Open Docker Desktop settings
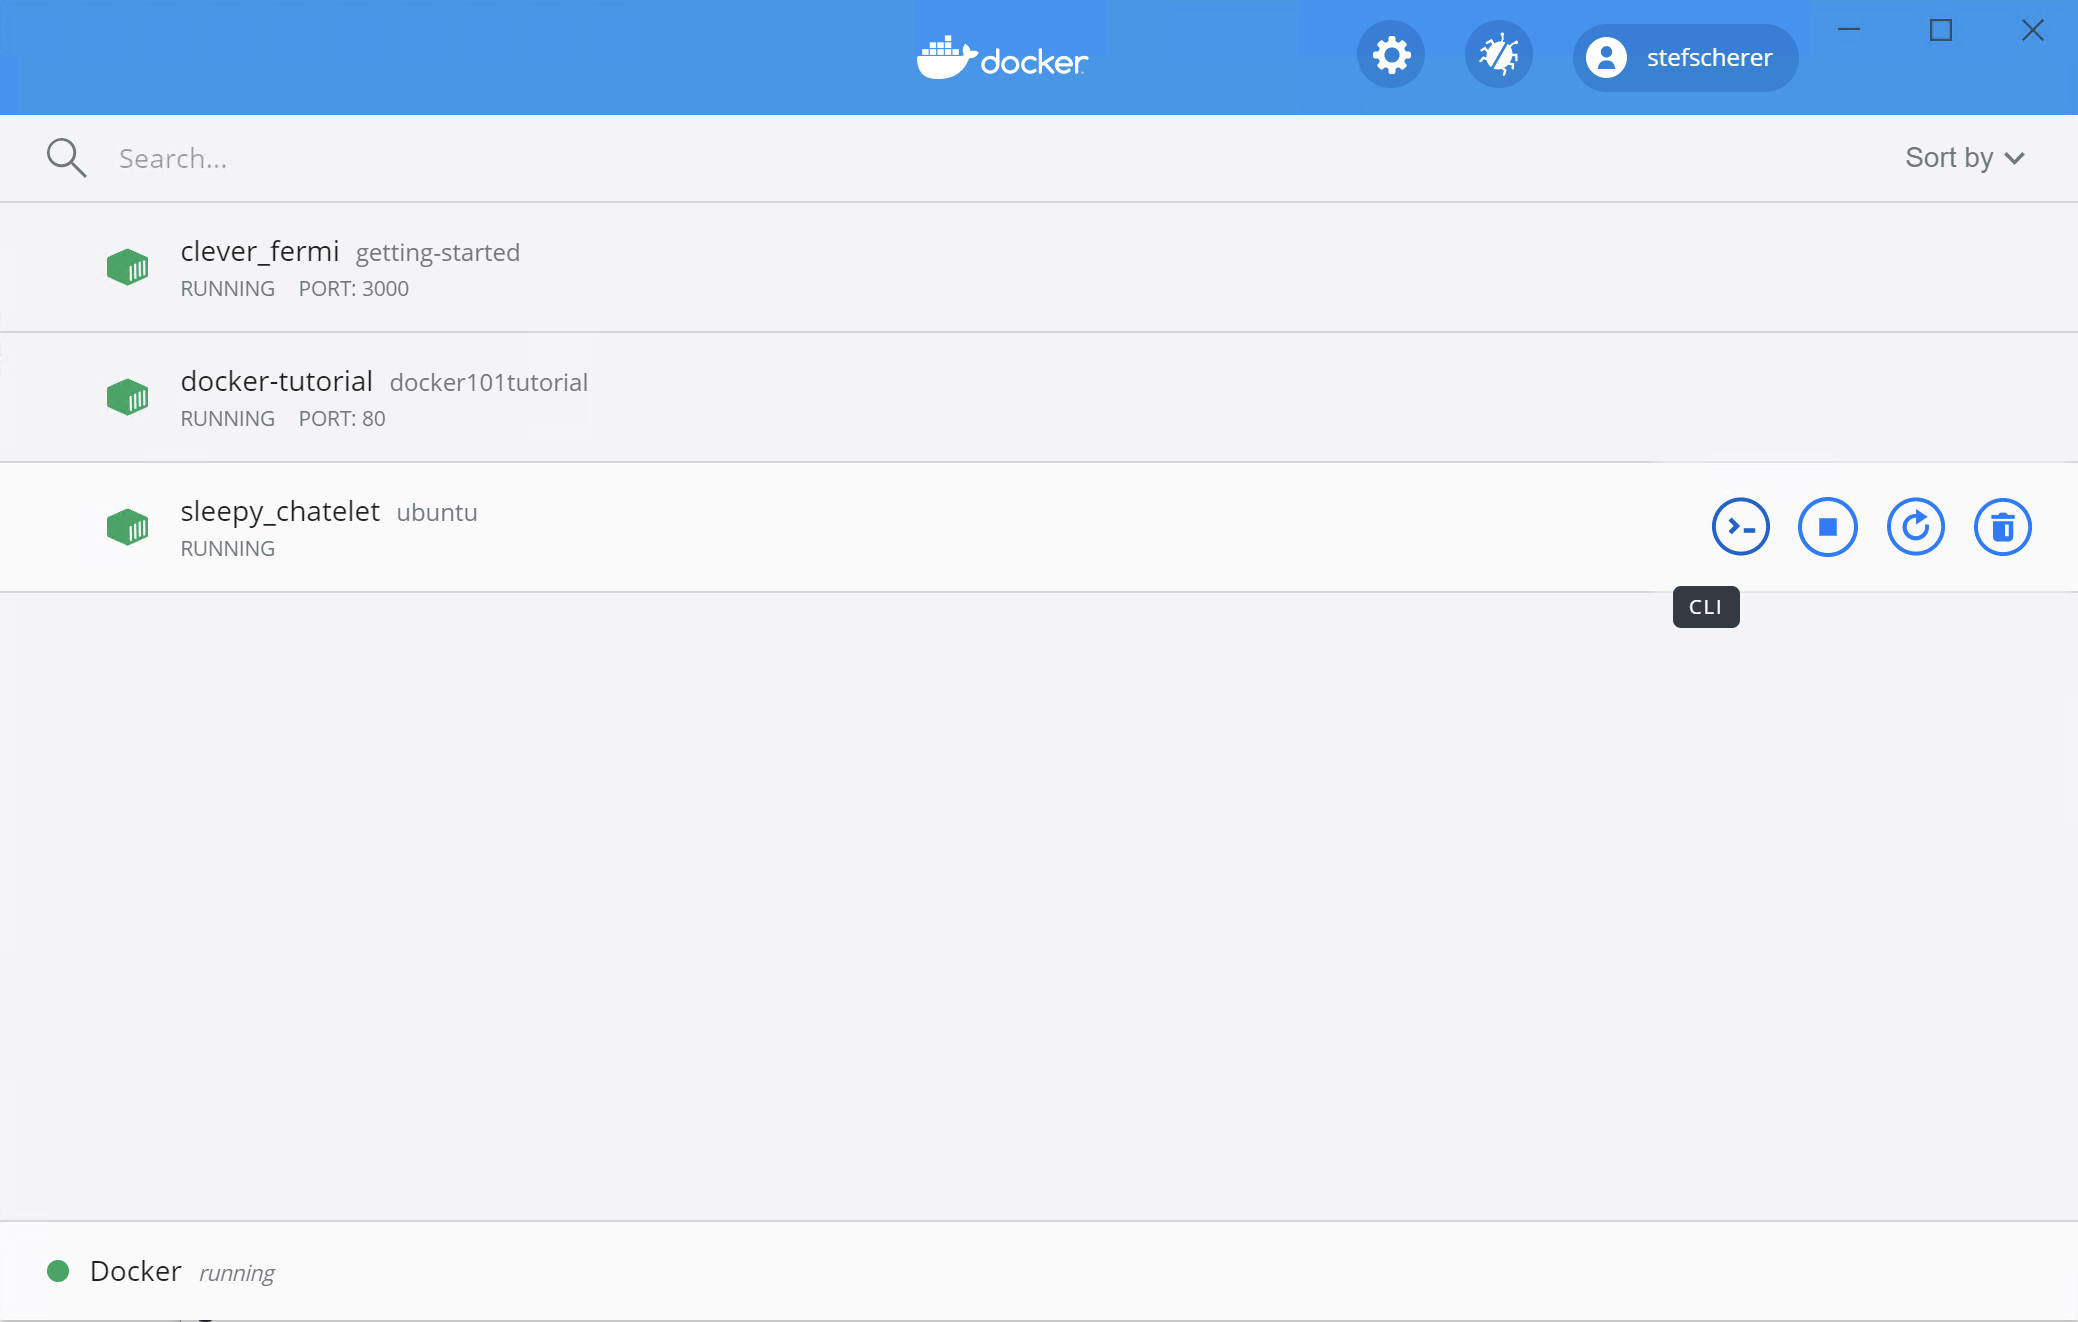 (x=1390, y=55)
